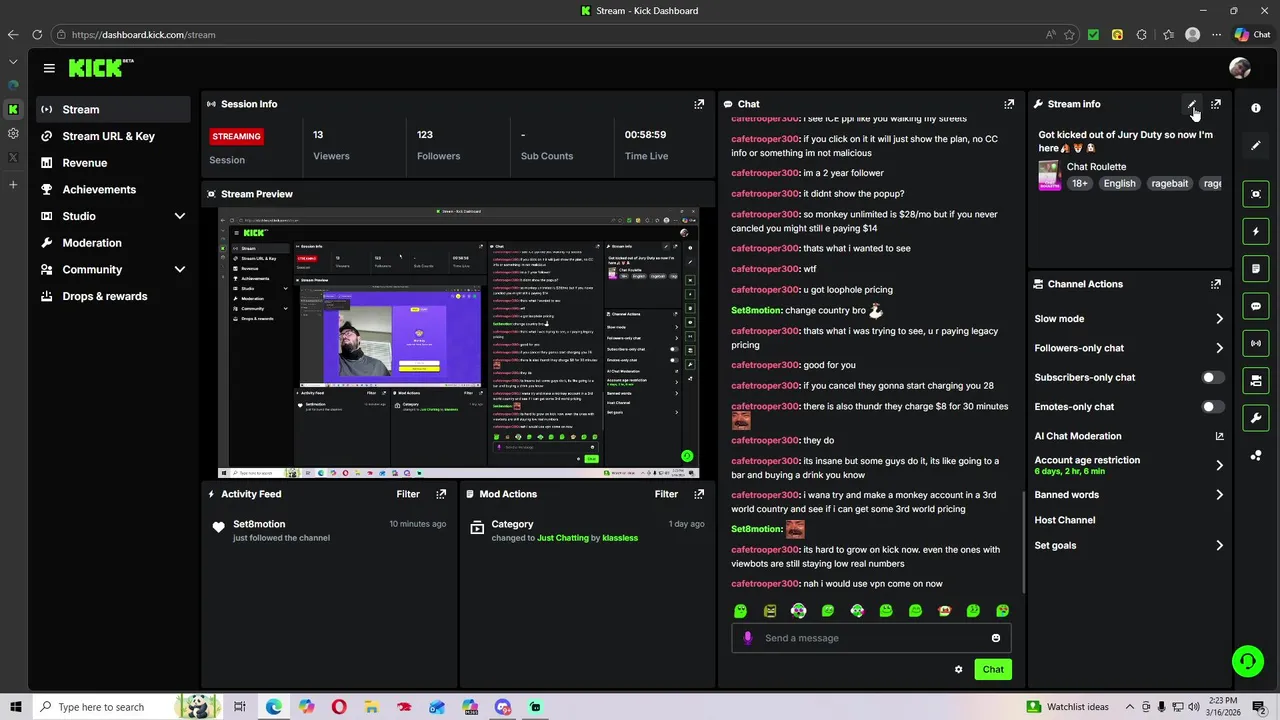This screenshot has height=720, width=1280.
Task: Open Banned words settings arrow
Action: pyautogui.click(x=1219, y=495)
